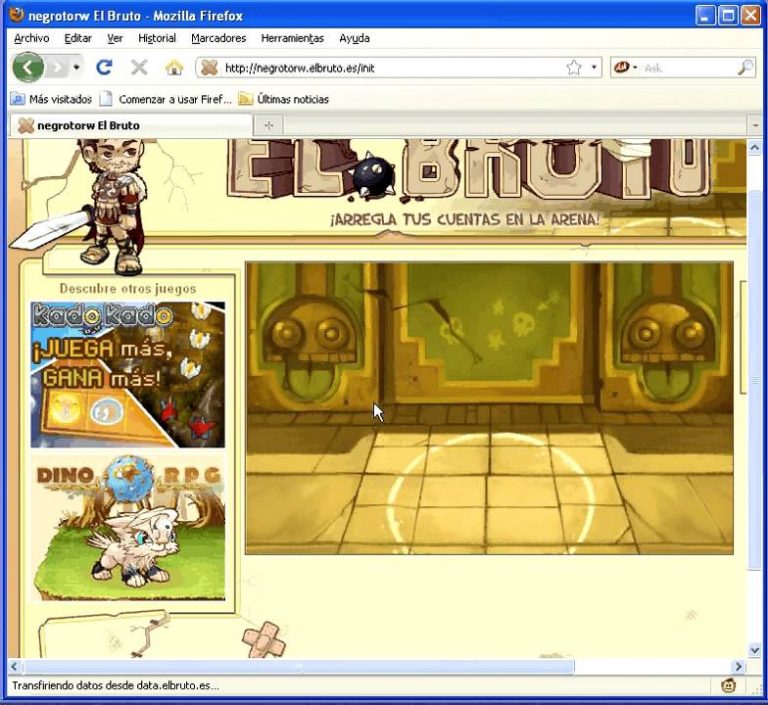The width and height of the screenshot is (768, 705).
Task: Click the horizontal scrollbar right arrow
Action: 738,666
